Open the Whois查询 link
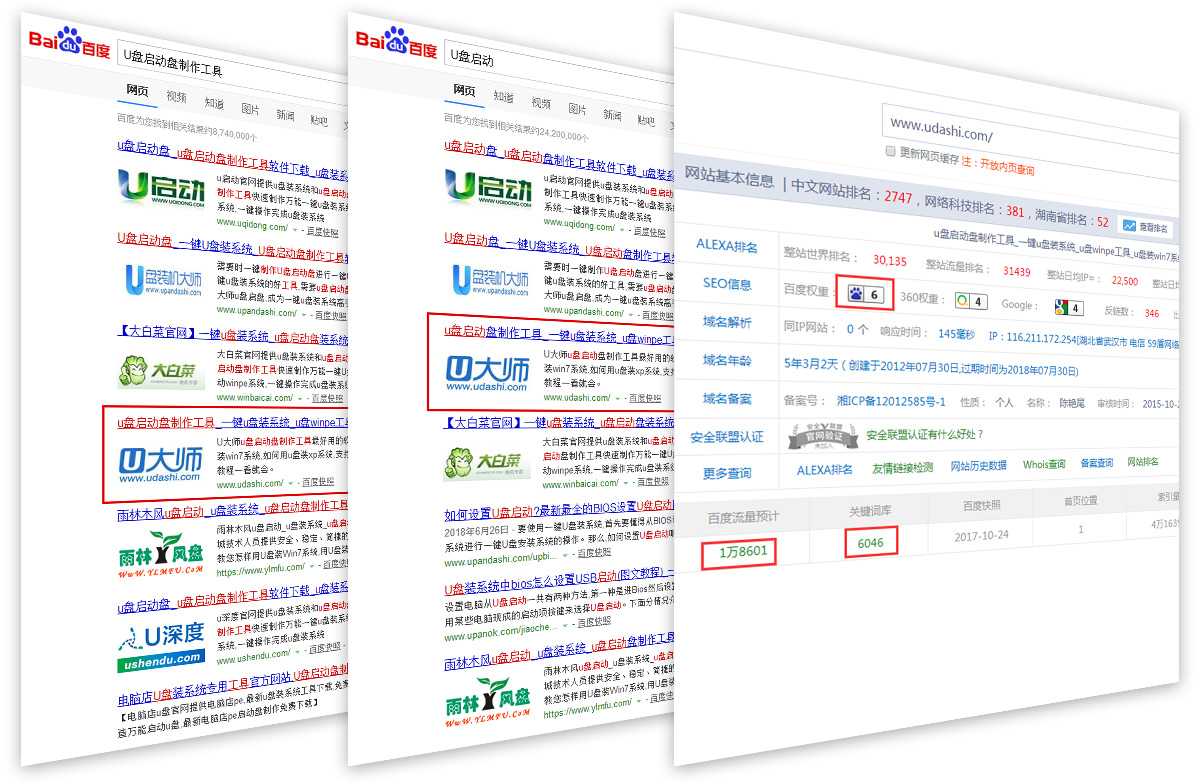The image size is (1200, 784). (x=1043, y=464)
